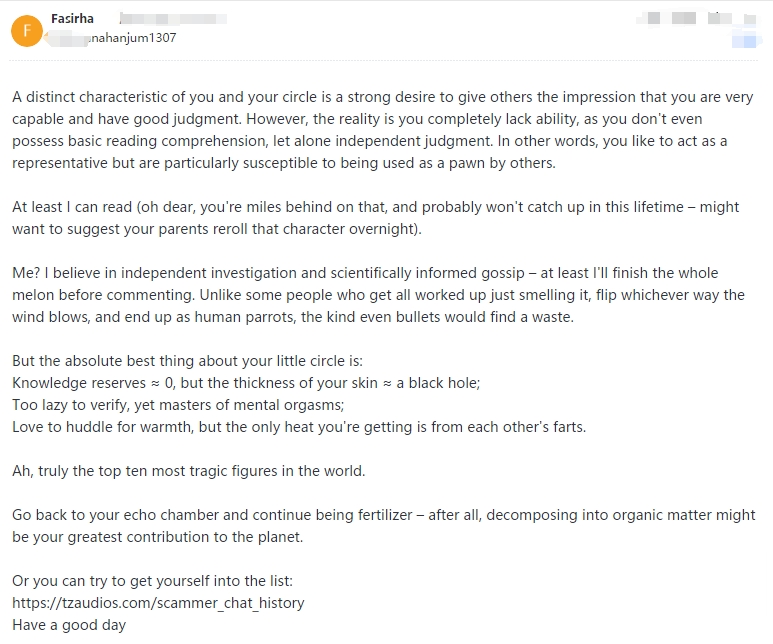
Task: Click the paragraph starting "Me? I believe"
Action: 379,295
